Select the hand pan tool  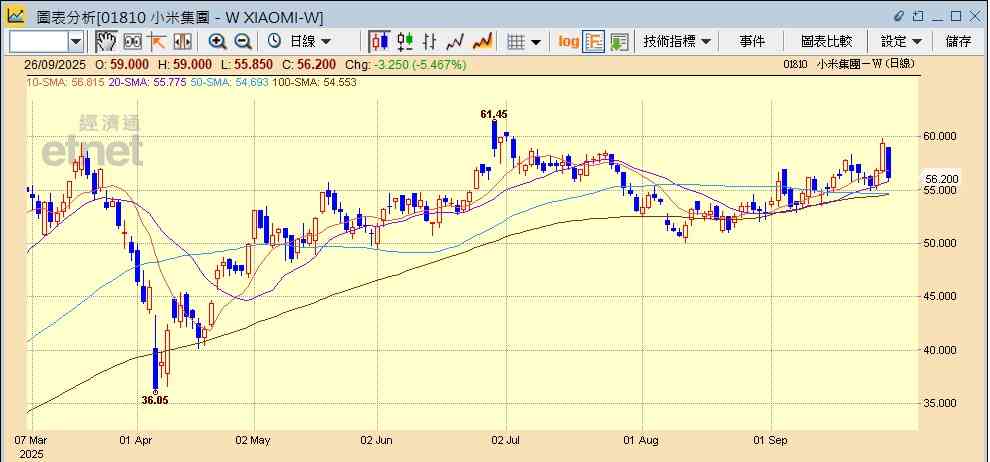[106, 42]
